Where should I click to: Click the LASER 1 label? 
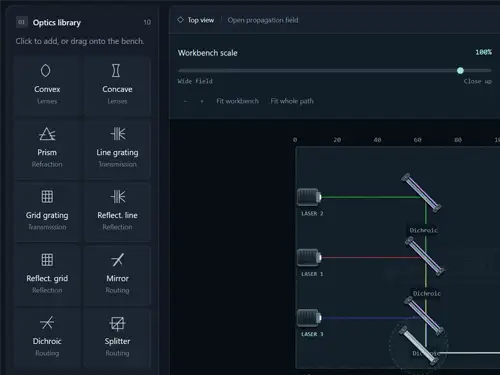pos(312,274)
